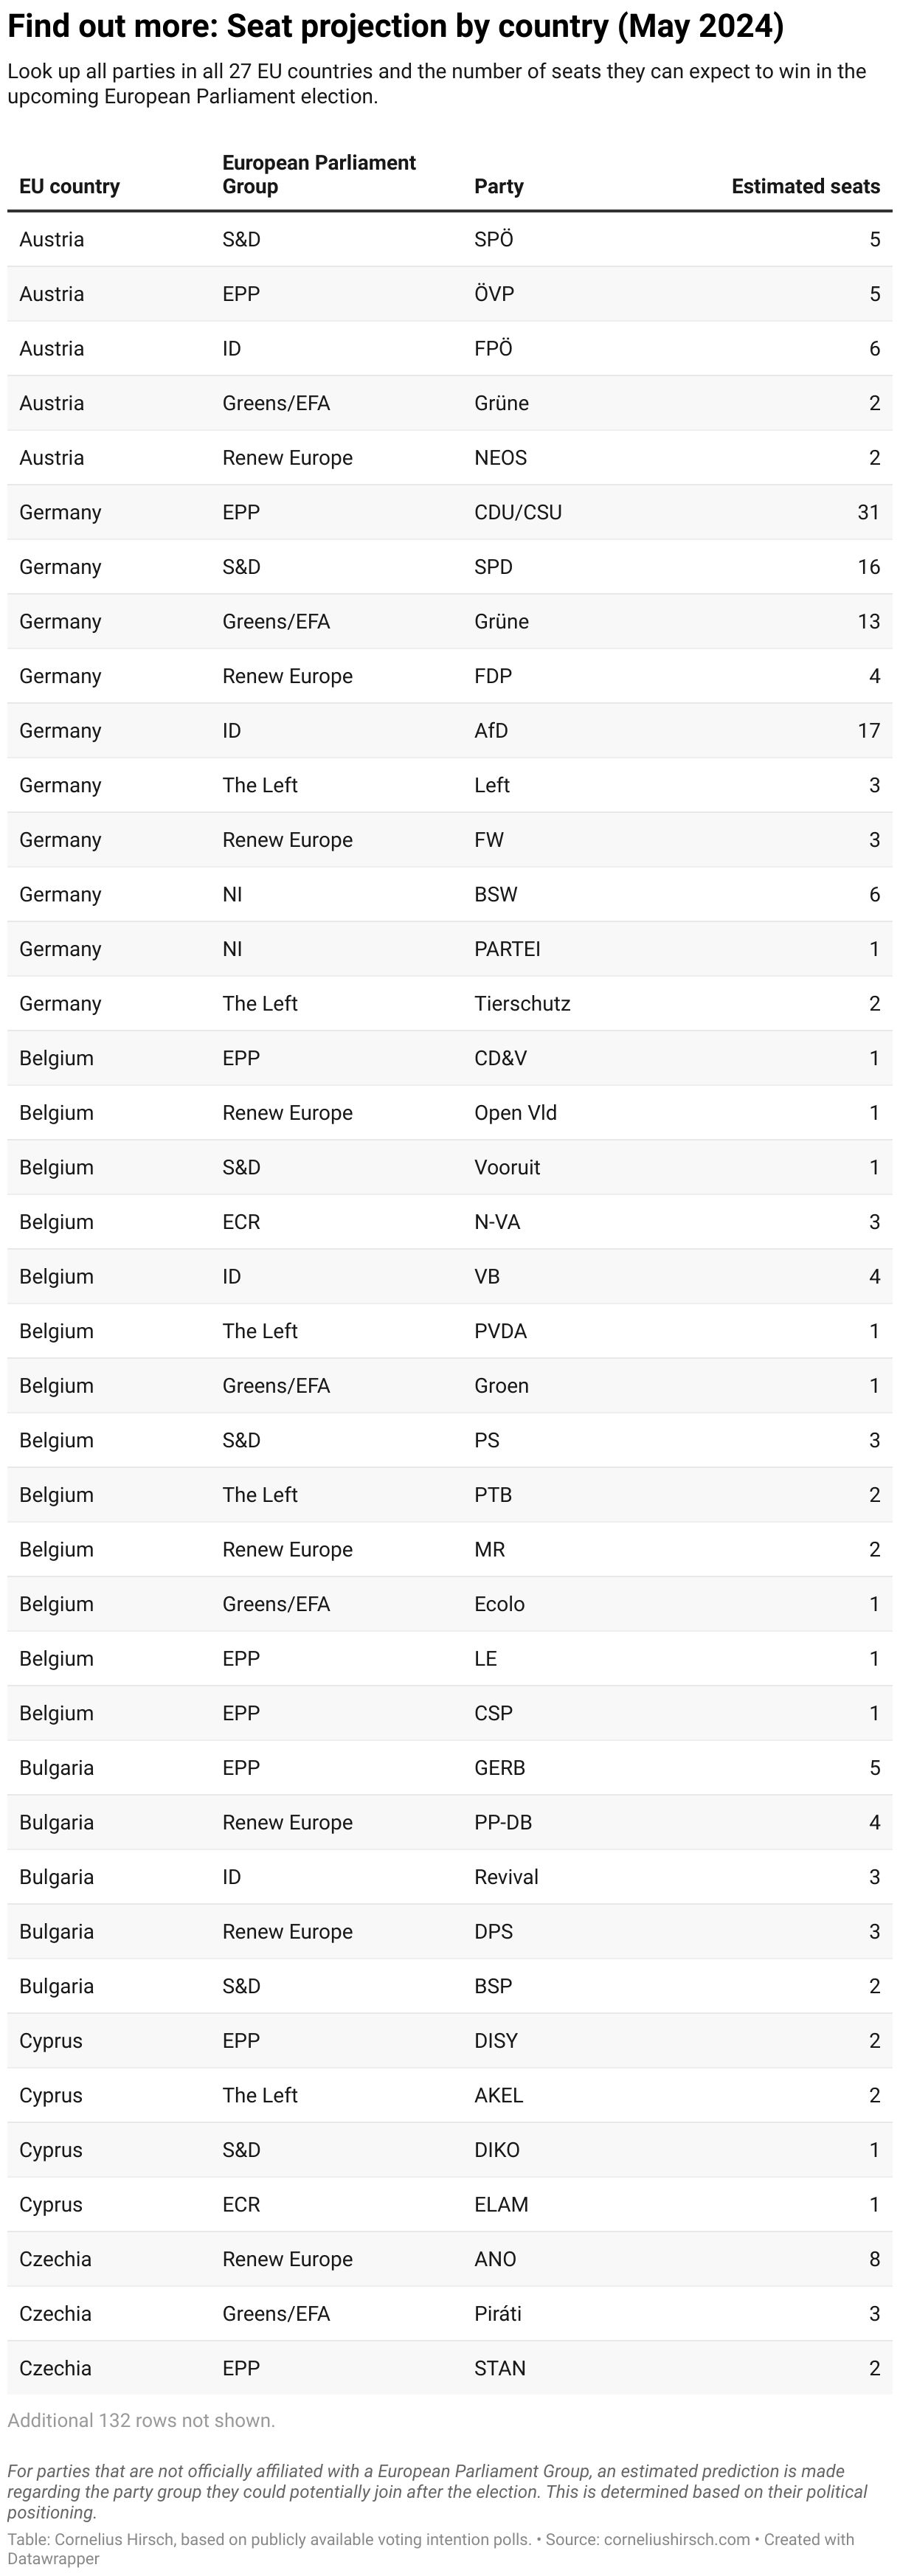Click the 'Additional 132 rows not shown' note
Screen dimensions: 900x2576
point(141,2420)
